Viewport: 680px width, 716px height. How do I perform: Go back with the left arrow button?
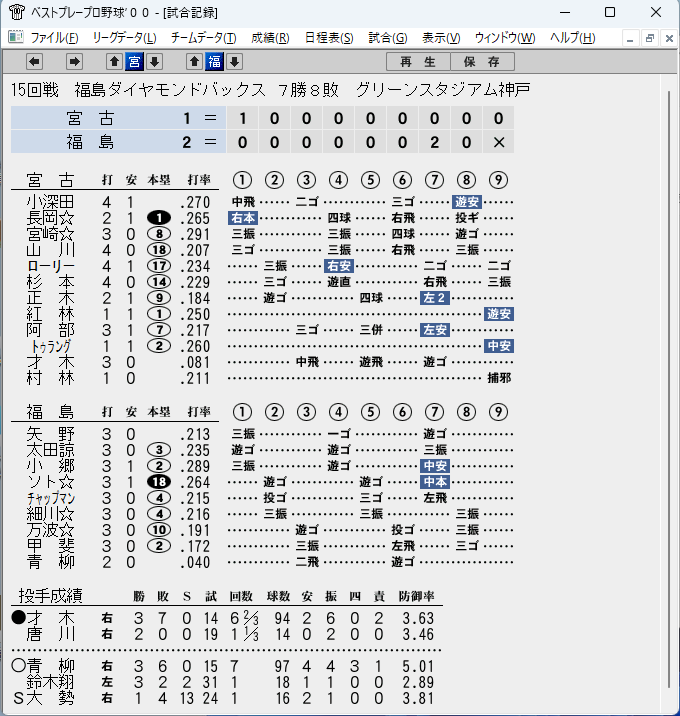coord(34,61)
